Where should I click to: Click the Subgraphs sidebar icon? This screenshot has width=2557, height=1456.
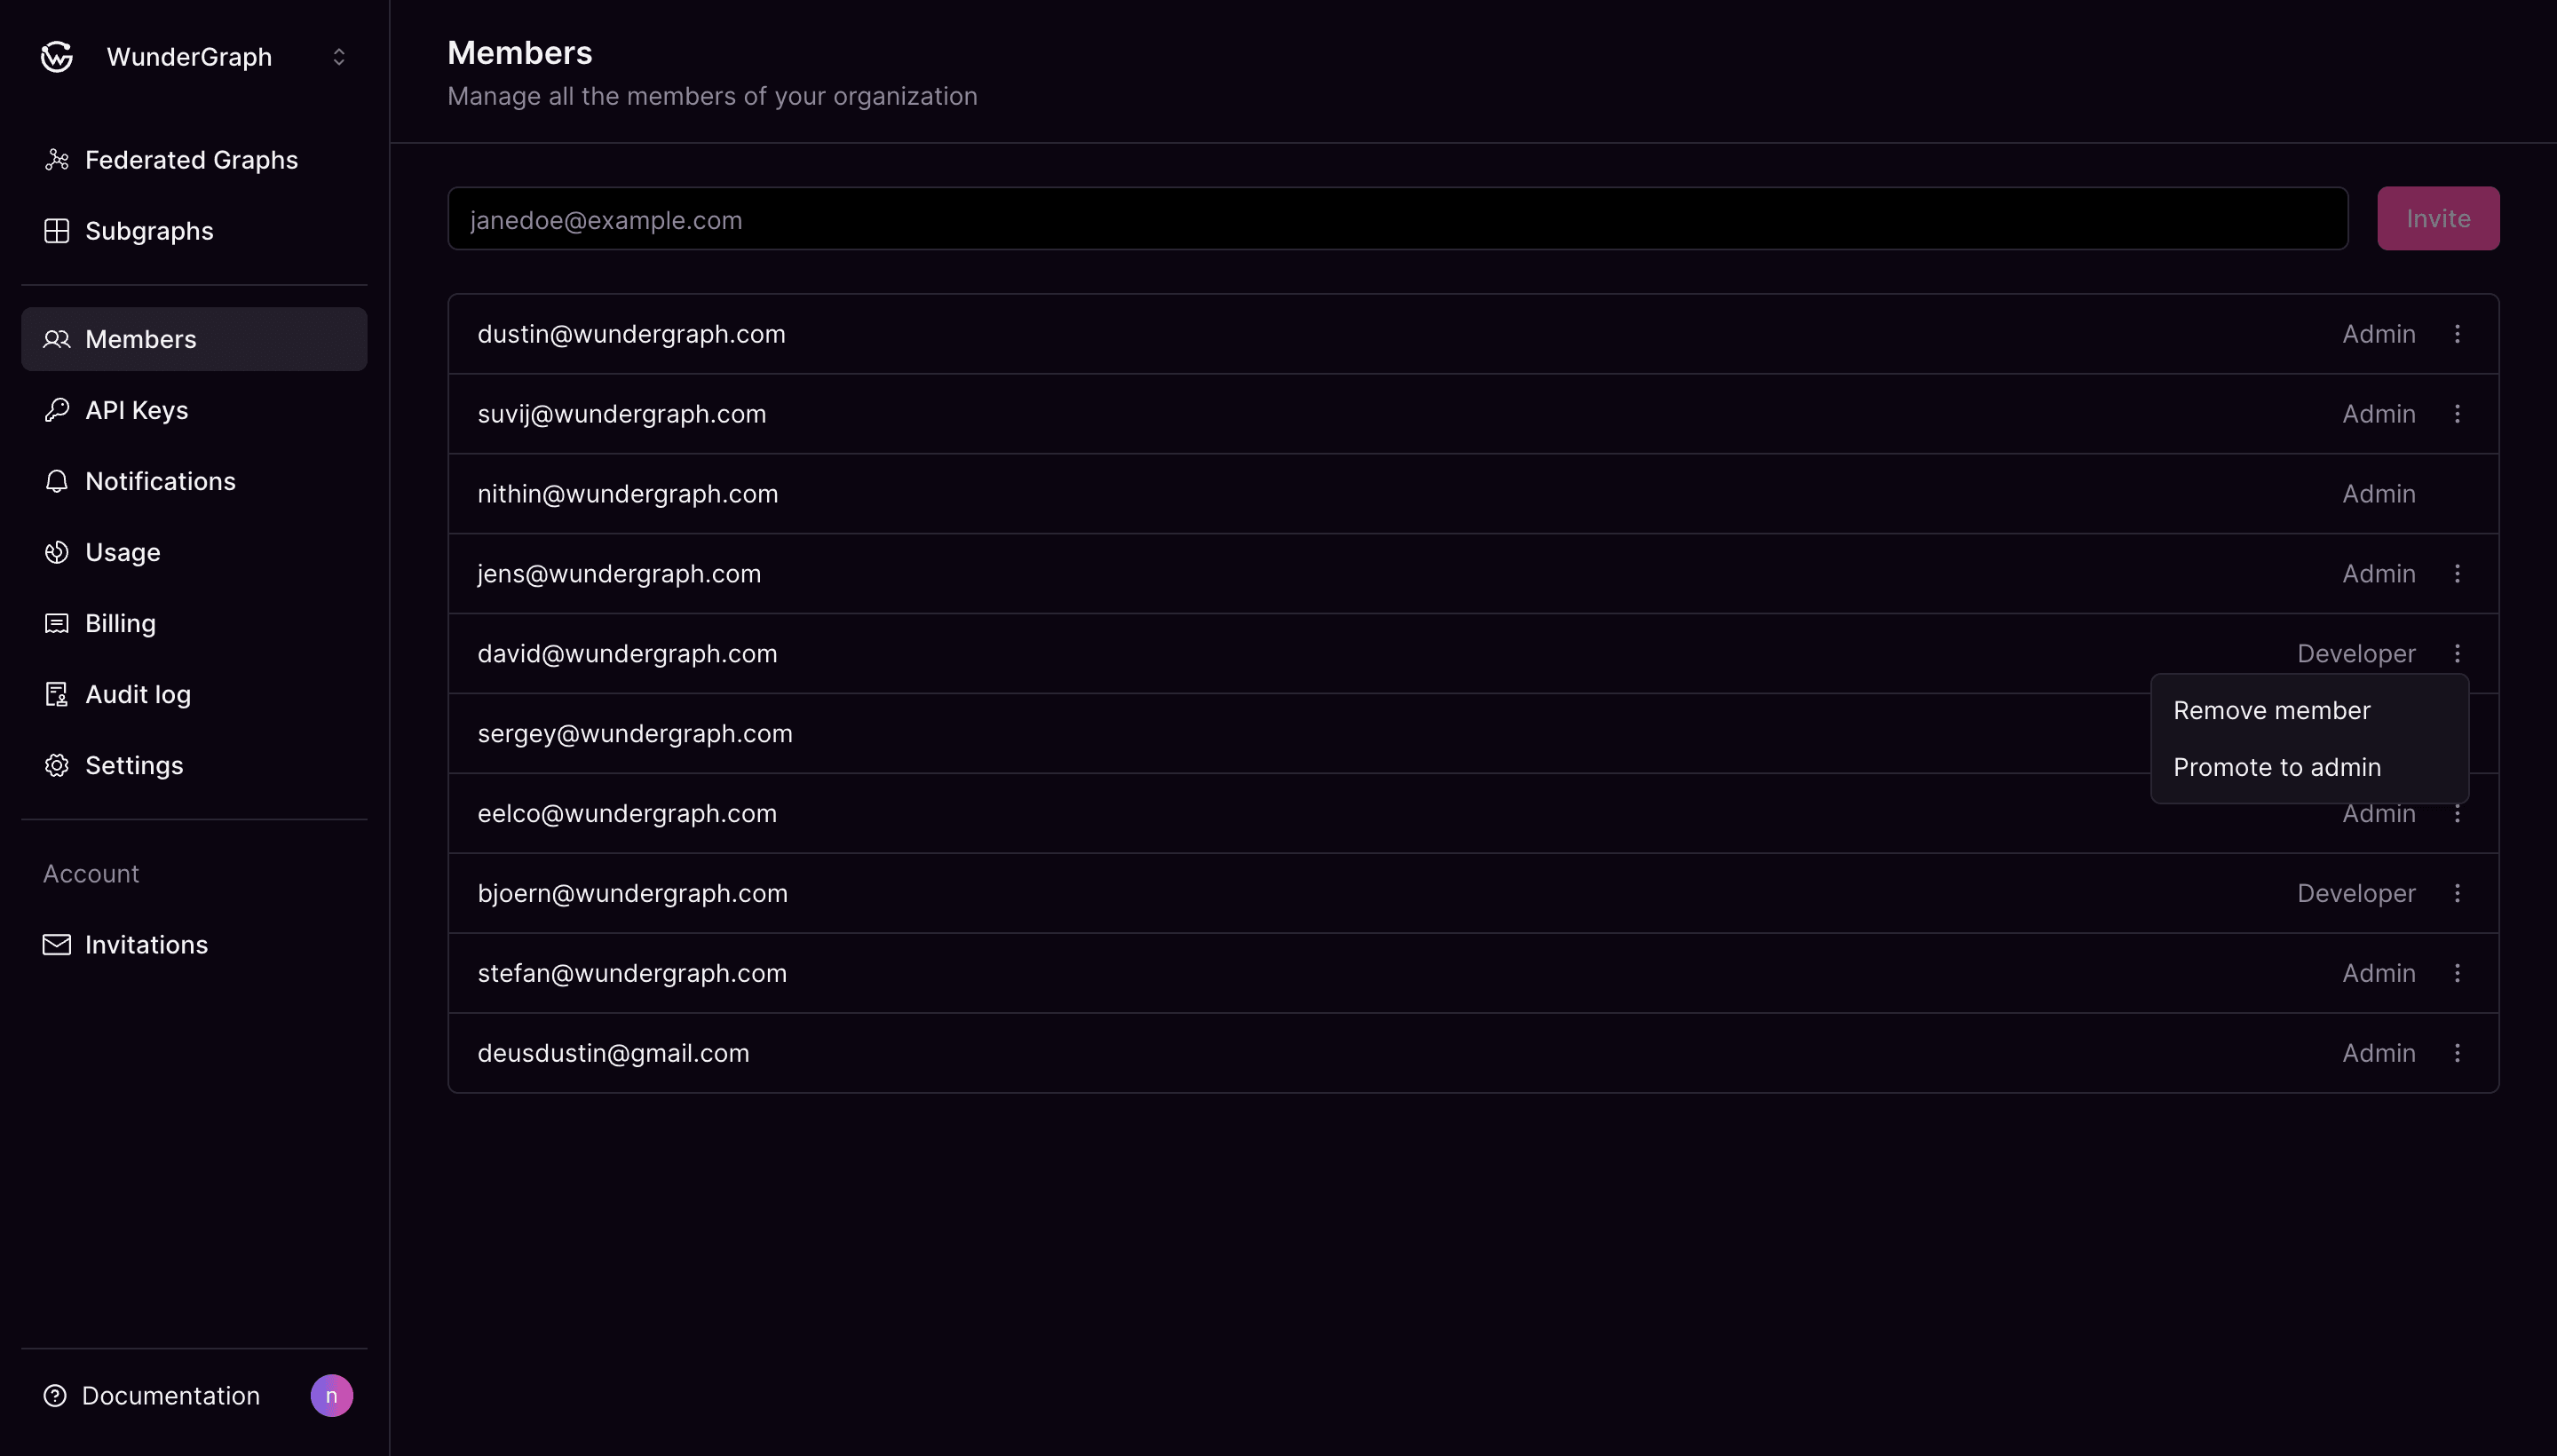coord(54,232)
